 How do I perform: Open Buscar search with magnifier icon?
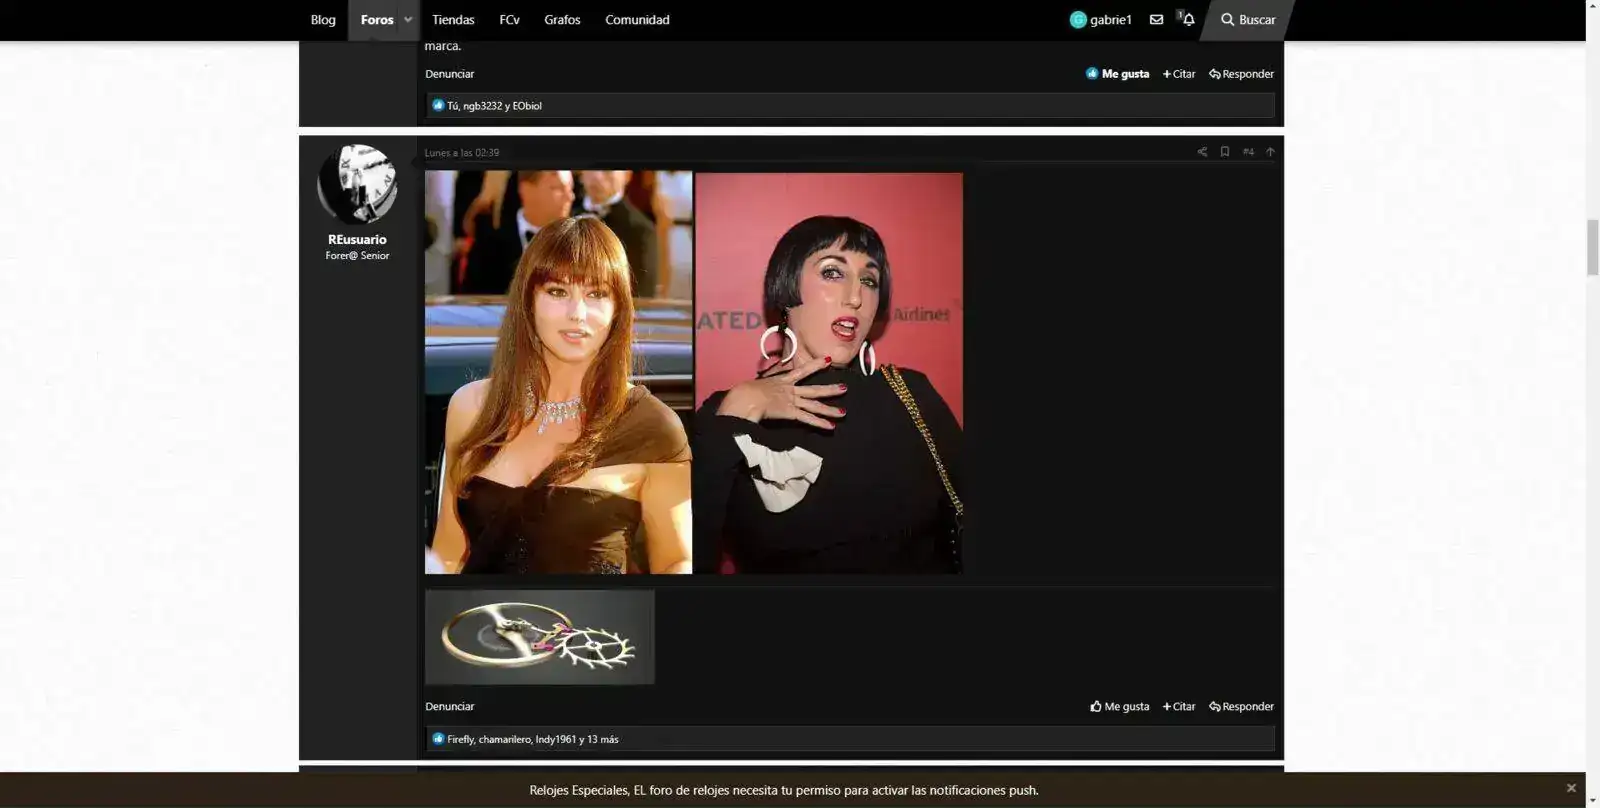pos(1247,20)
